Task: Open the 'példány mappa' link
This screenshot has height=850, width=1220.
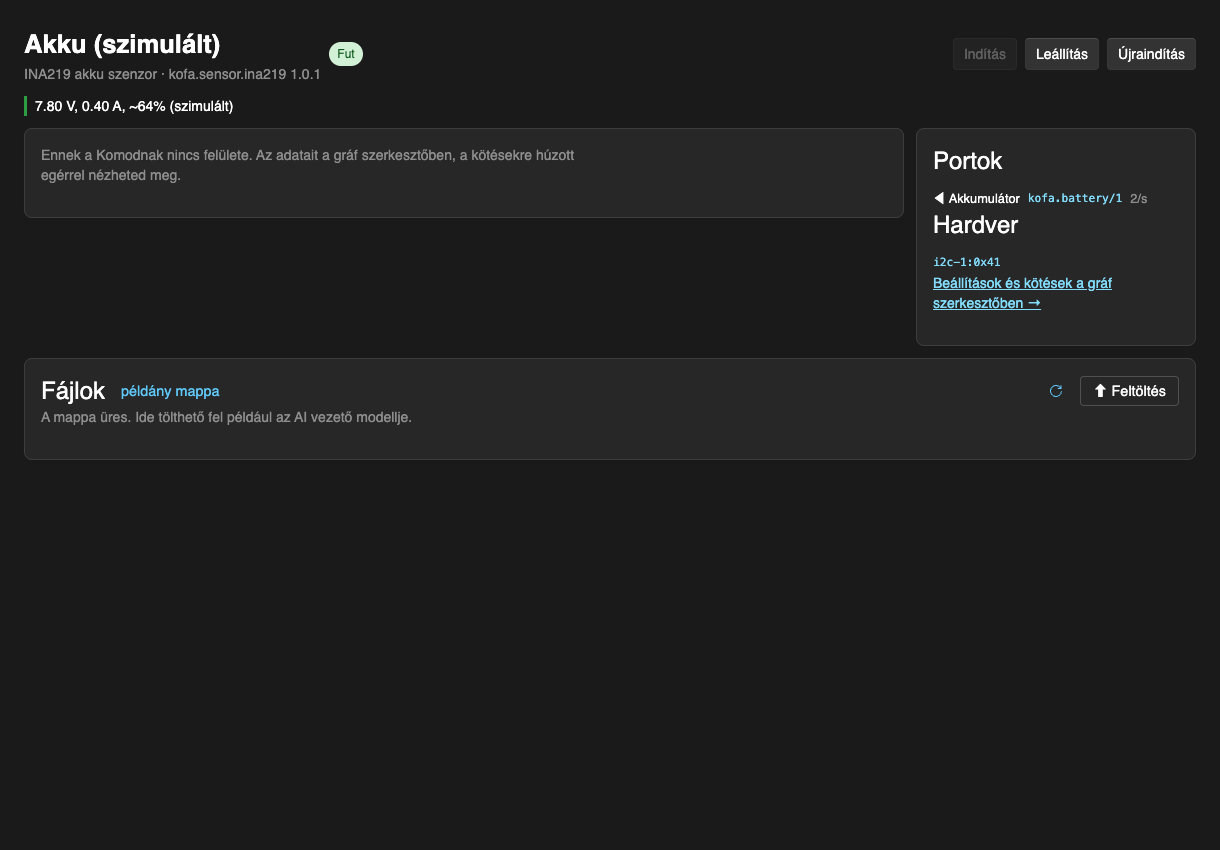Action: point(170,391)
